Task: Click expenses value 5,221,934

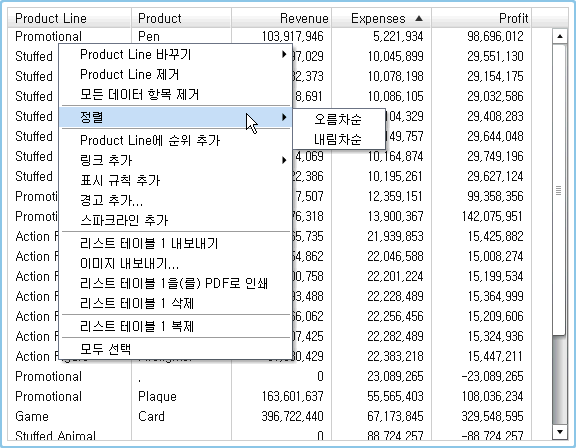Action: pos(398,36)
